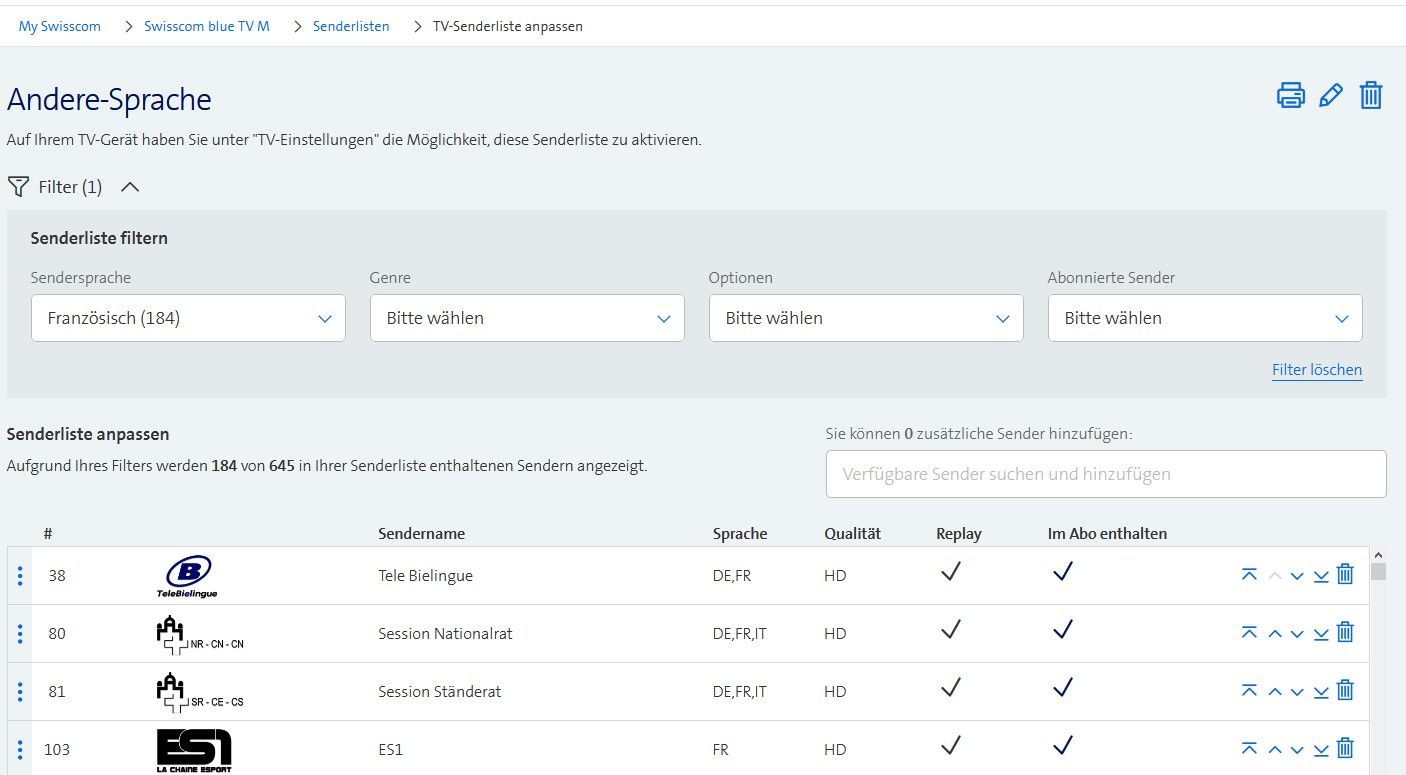Click the channel name Tele Bielingue
Image resolution: width=1406 pixels, height=775 pixels.
pos(425,576)
